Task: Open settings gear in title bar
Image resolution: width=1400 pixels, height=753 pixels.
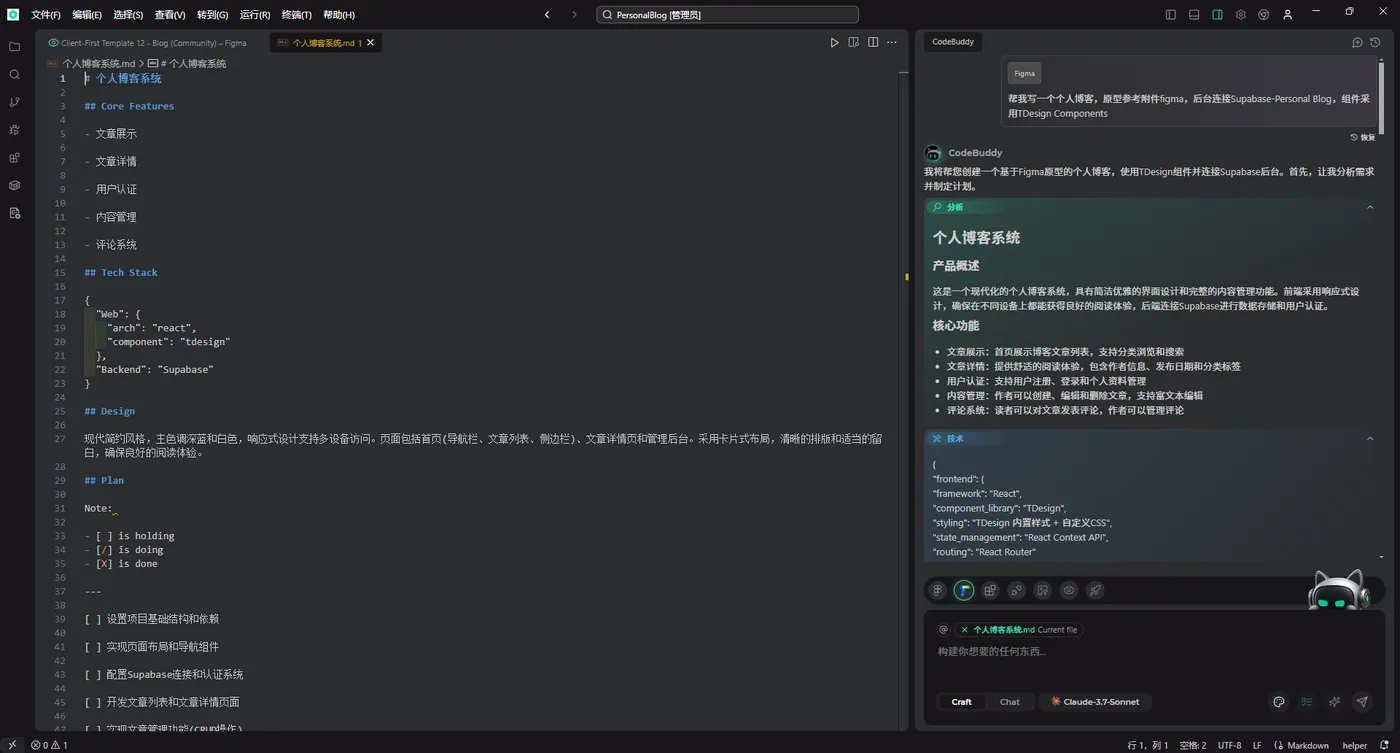Action: coord(1241,15)
